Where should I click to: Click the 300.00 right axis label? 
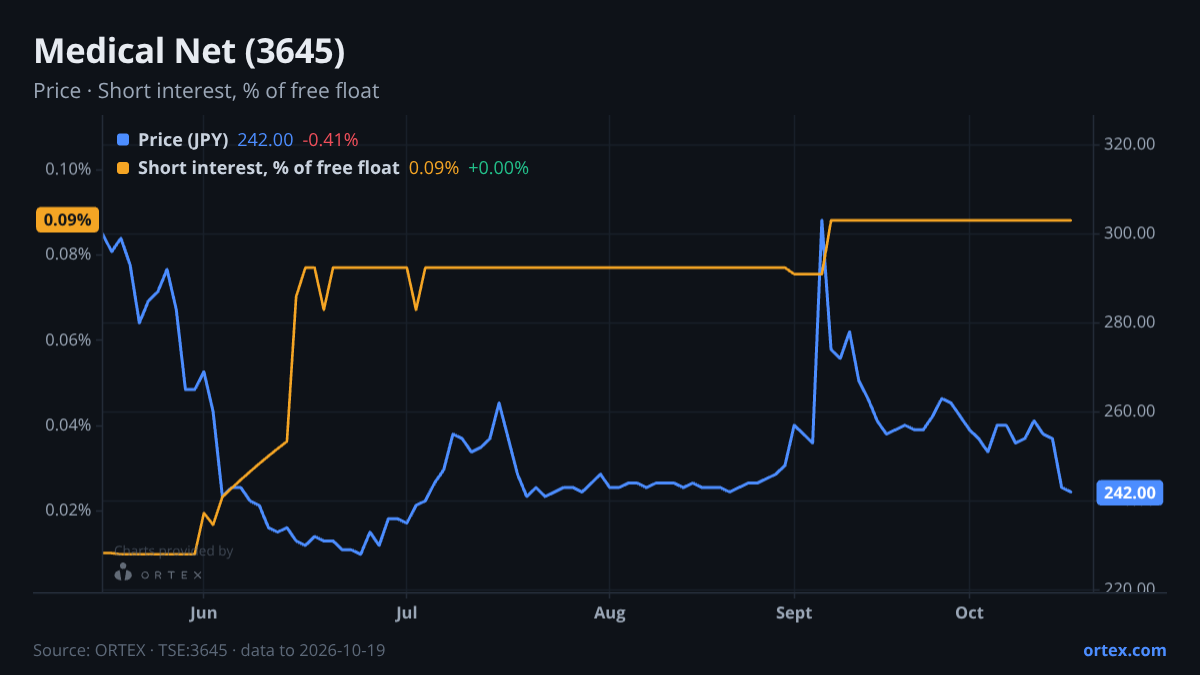click(x=1131, y=233)
